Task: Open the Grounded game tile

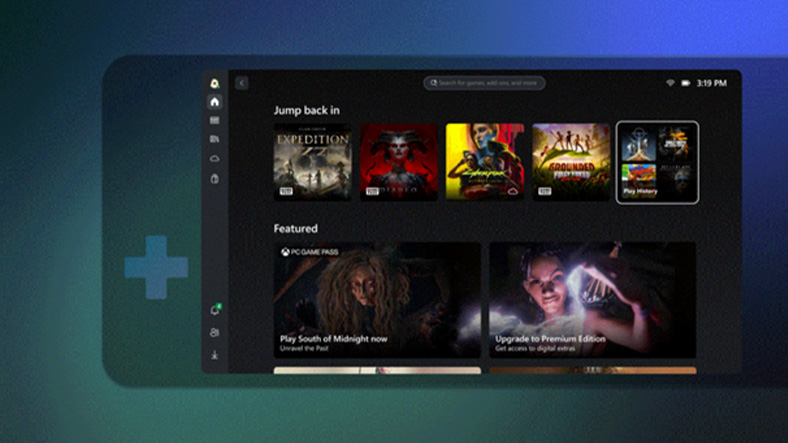Action: [571, 162]
